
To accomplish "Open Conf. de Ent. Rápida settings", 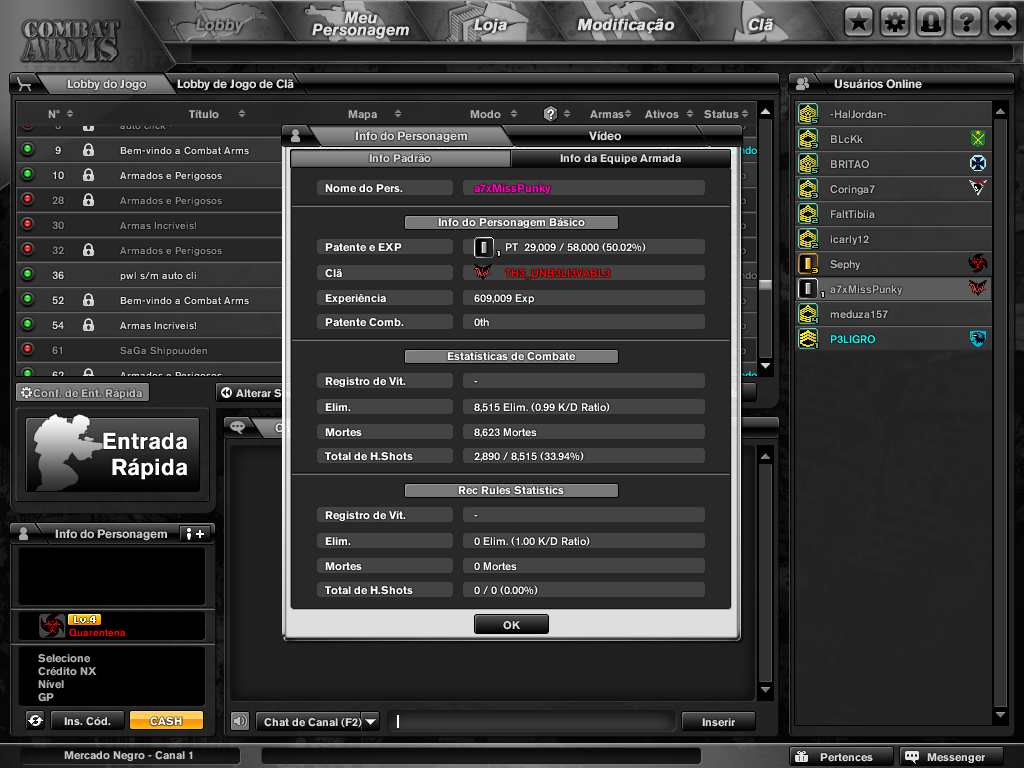I will [x=82, y=392].
